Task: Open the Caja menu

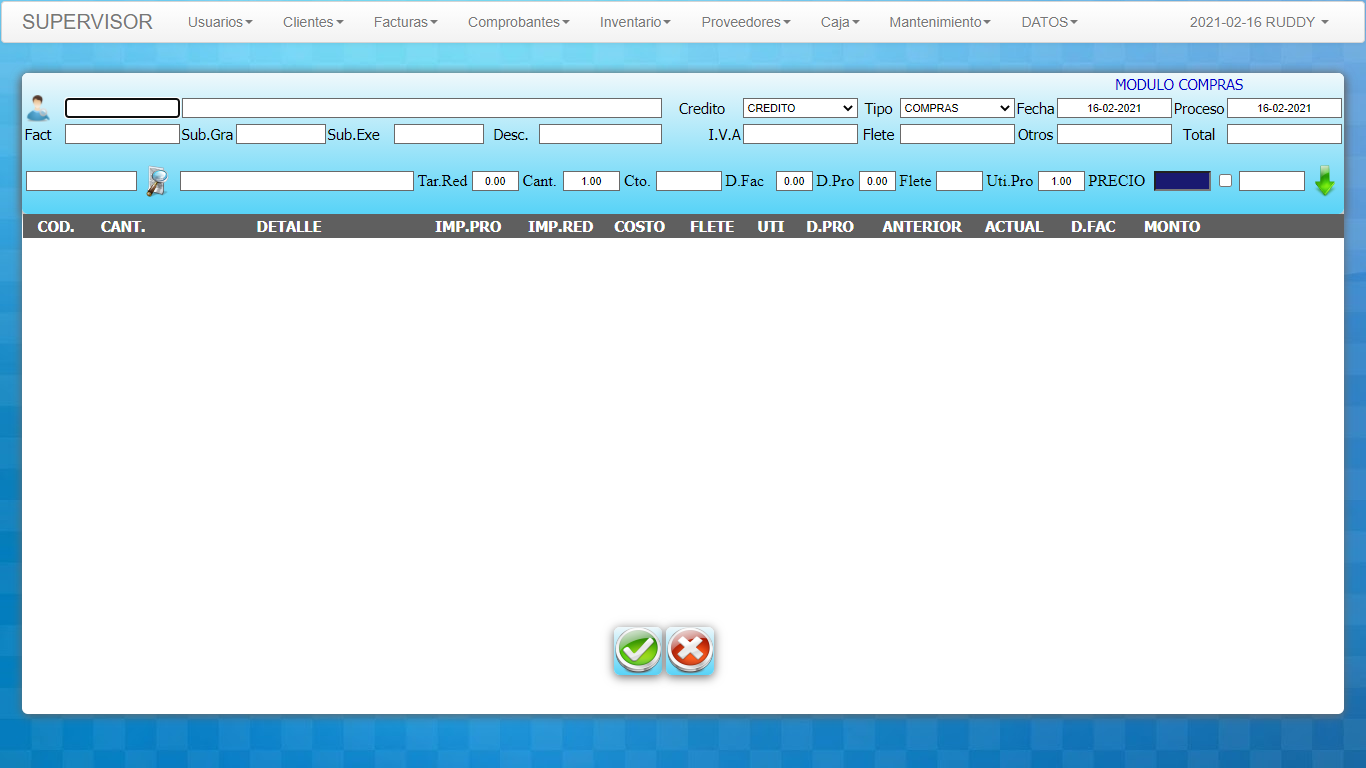Action: [840, 22]
